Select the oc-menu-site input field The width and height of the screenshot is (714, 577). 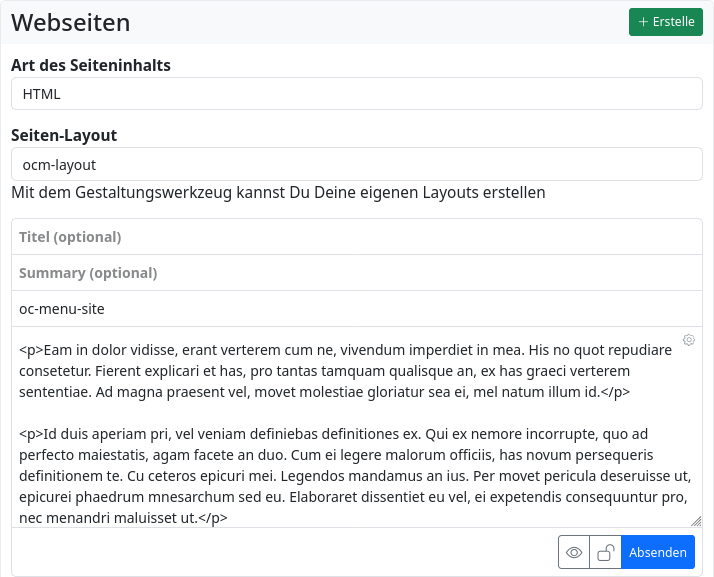[357, 309]
